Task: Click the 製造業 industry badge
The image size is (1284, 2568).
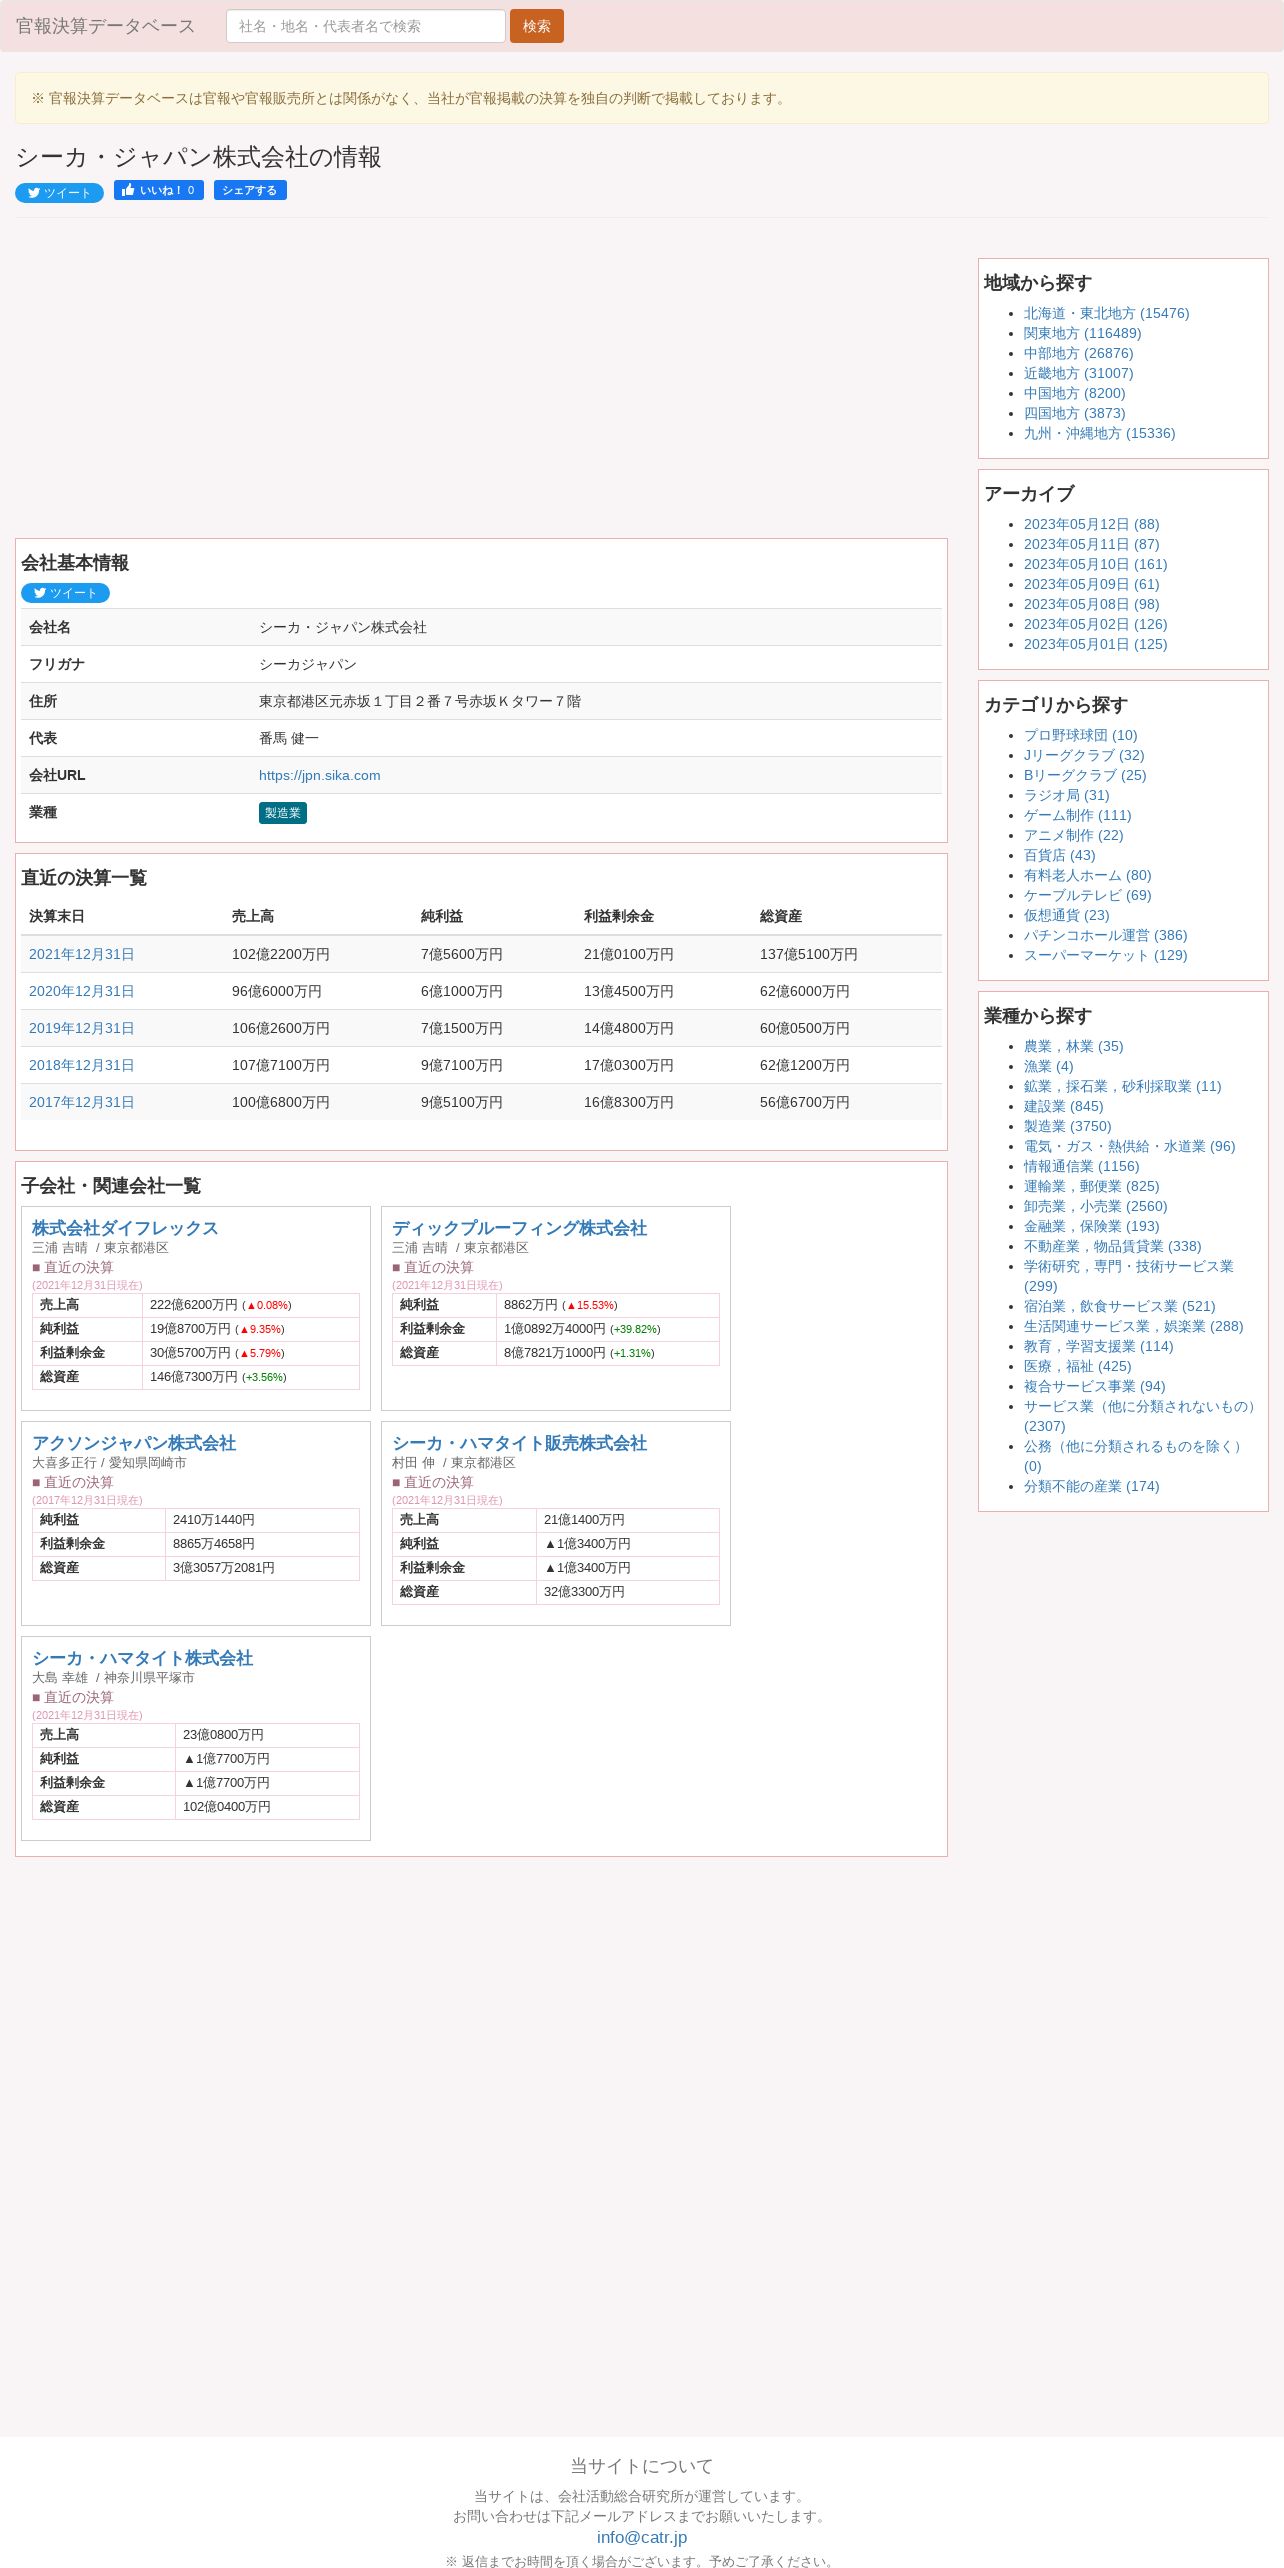Action: pos(283,813)
